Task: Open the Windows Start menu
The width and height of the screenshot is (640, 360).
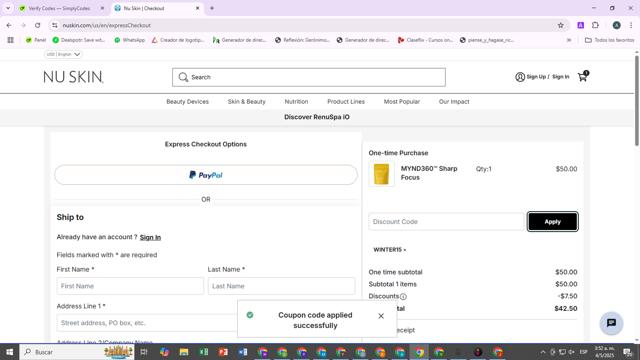Action: tap(9, 352)
